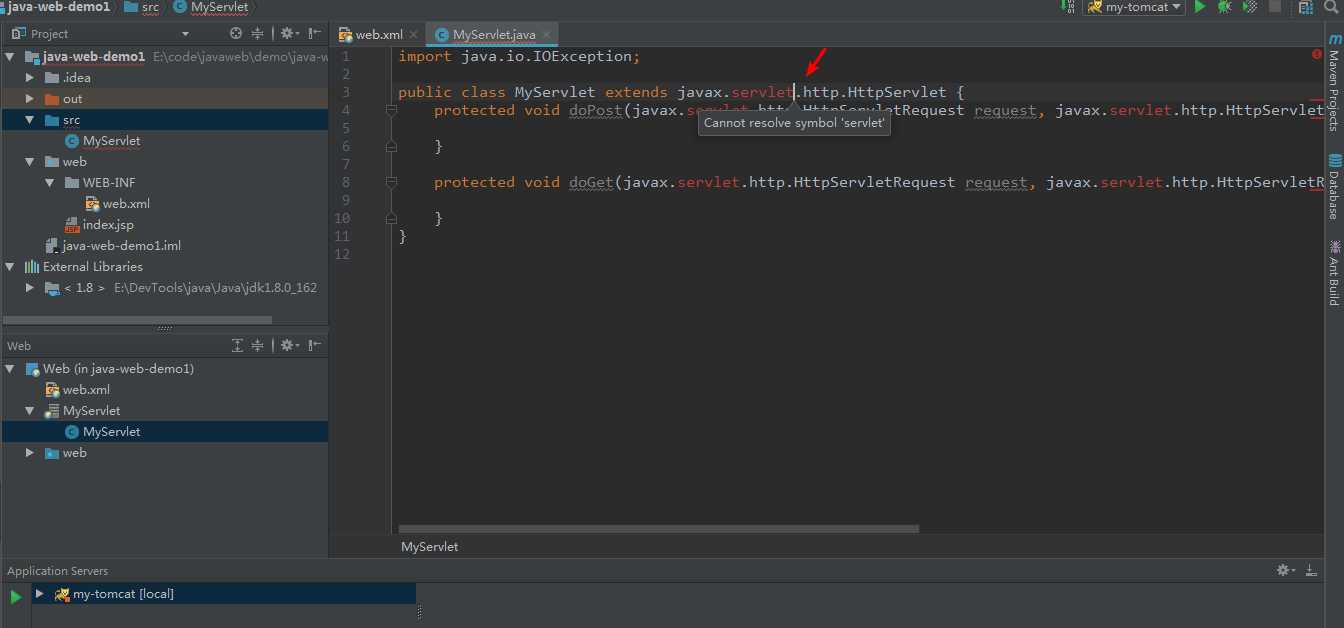The width and height of the screenshot is (1344, 628).
Task: Click HttpServlet in the class declaration
Action: 896,92
